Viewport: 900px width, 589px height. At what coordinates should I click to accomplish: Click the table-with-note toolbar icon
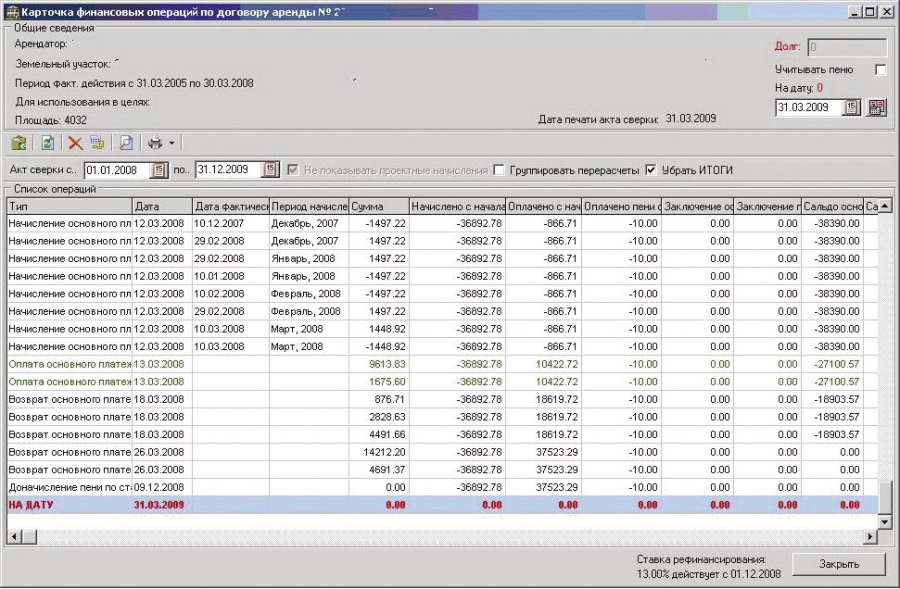click(97, 143)
